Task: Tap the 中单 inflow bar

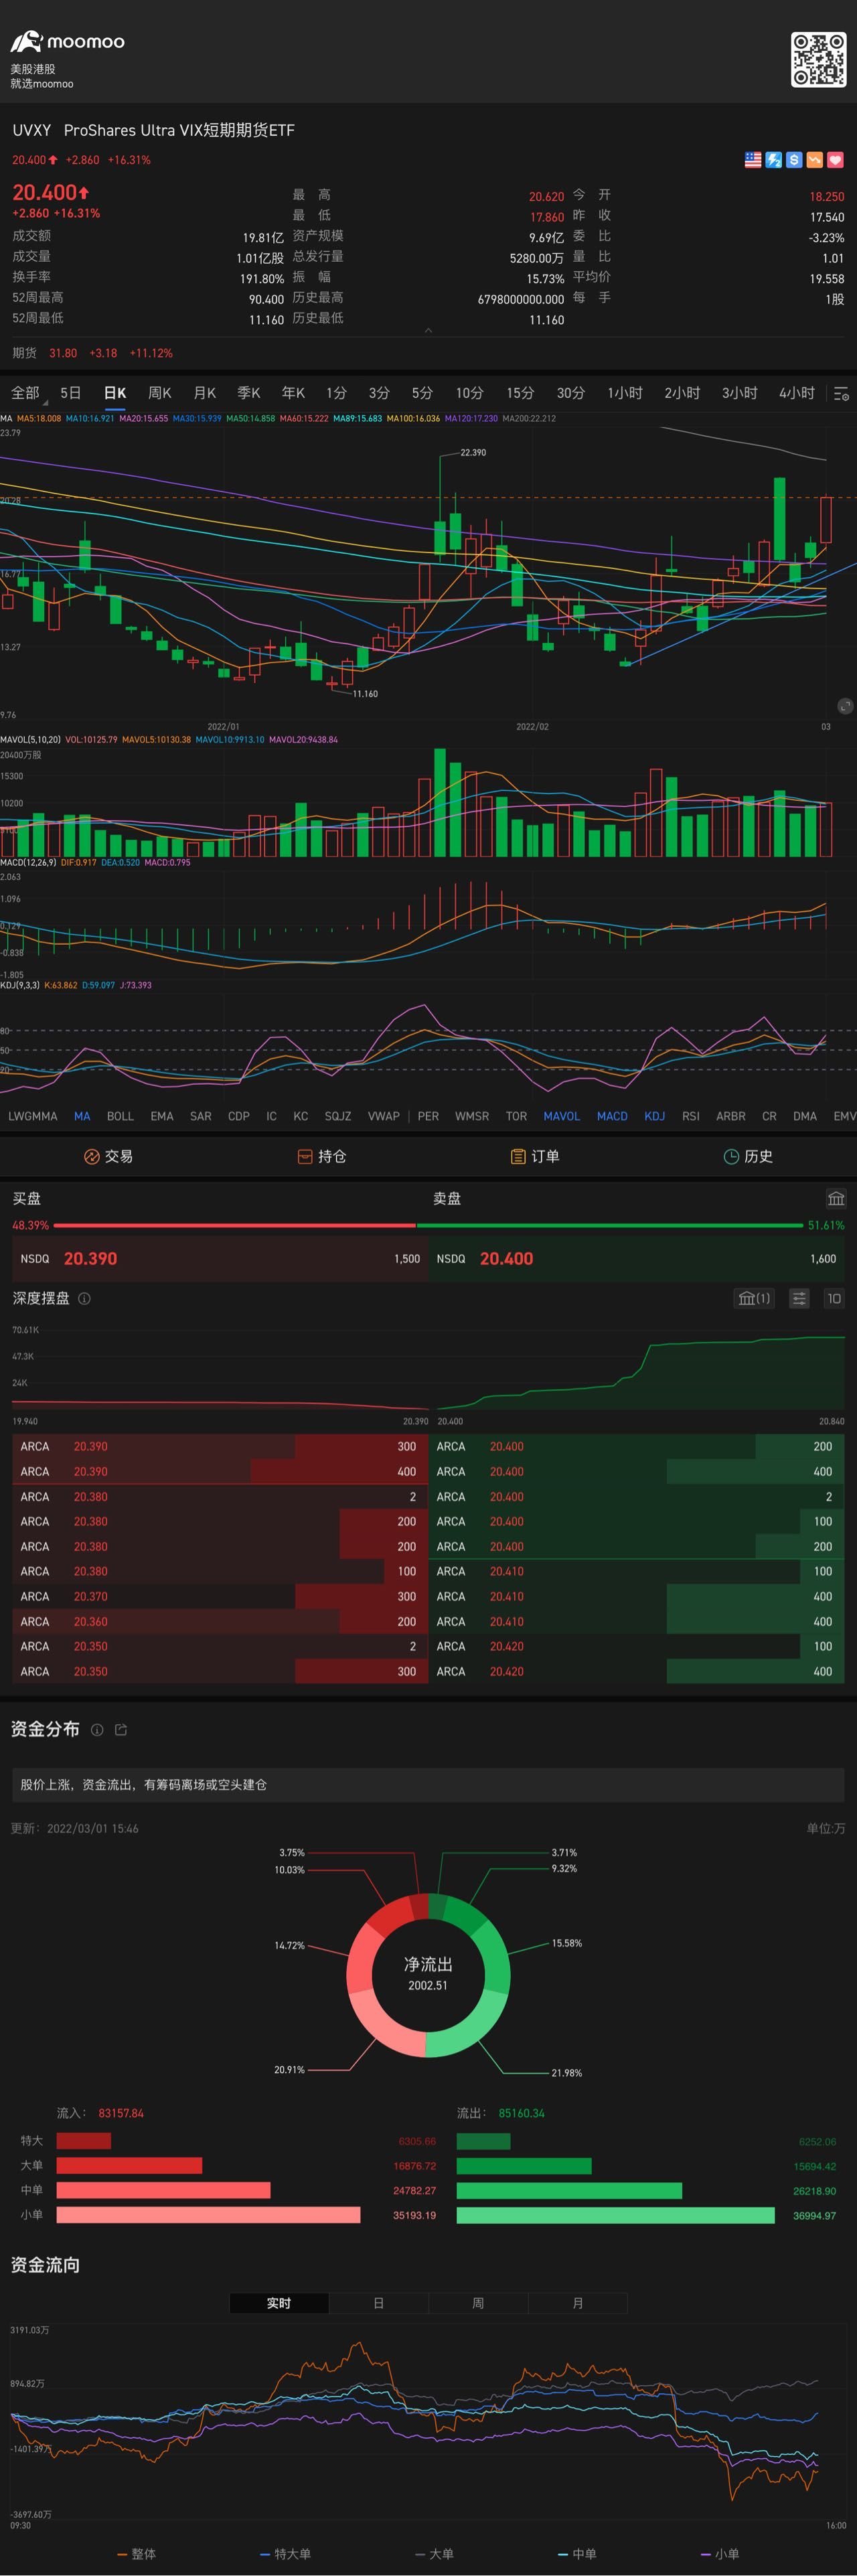Action: [163, 2191]
